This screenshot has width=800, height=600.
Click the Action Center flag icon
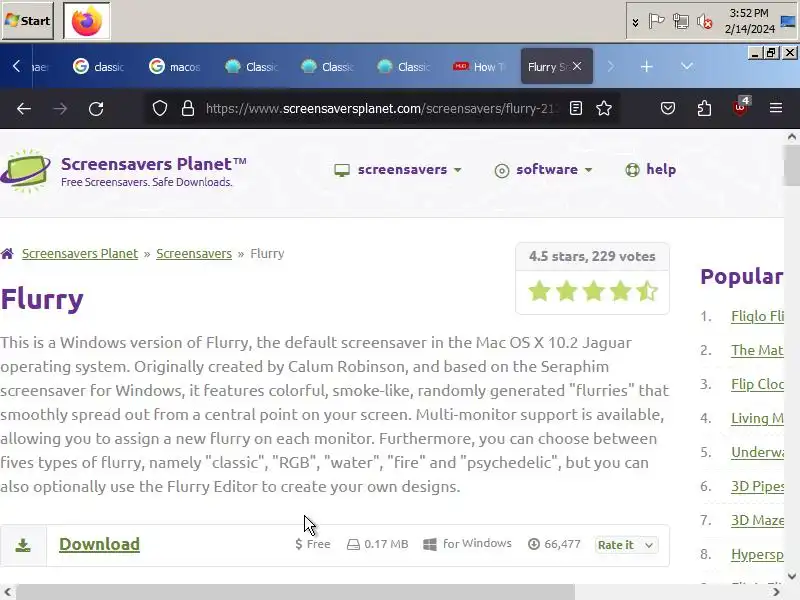(656, 21)
